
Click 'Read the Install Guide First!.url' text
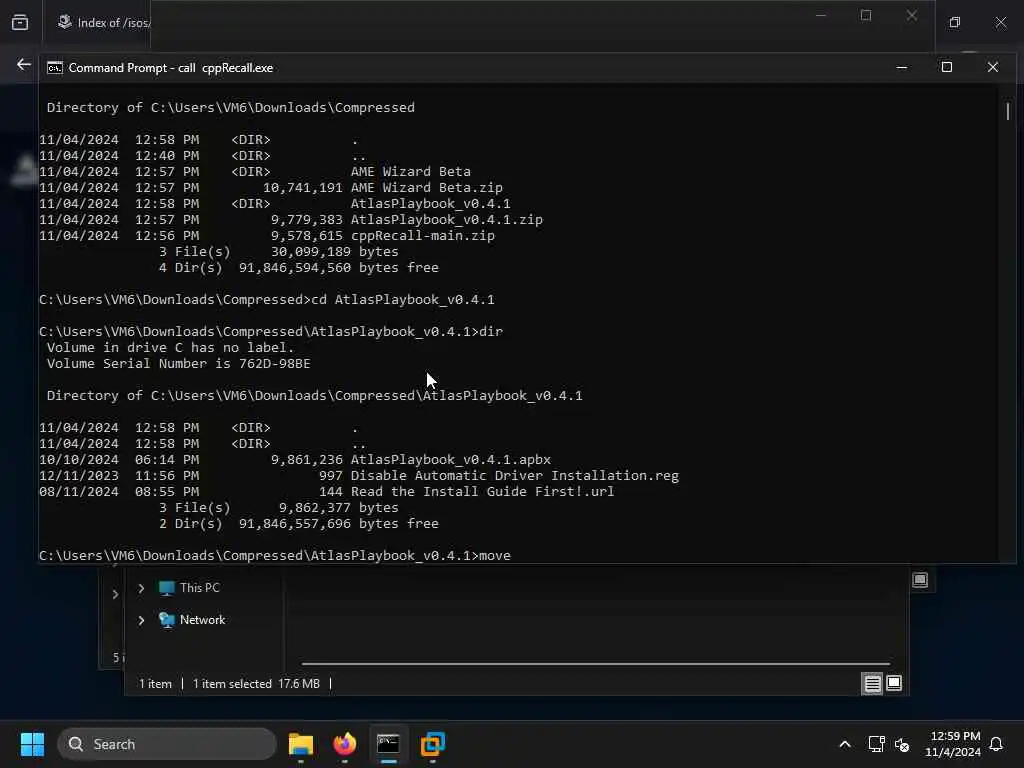483,492
